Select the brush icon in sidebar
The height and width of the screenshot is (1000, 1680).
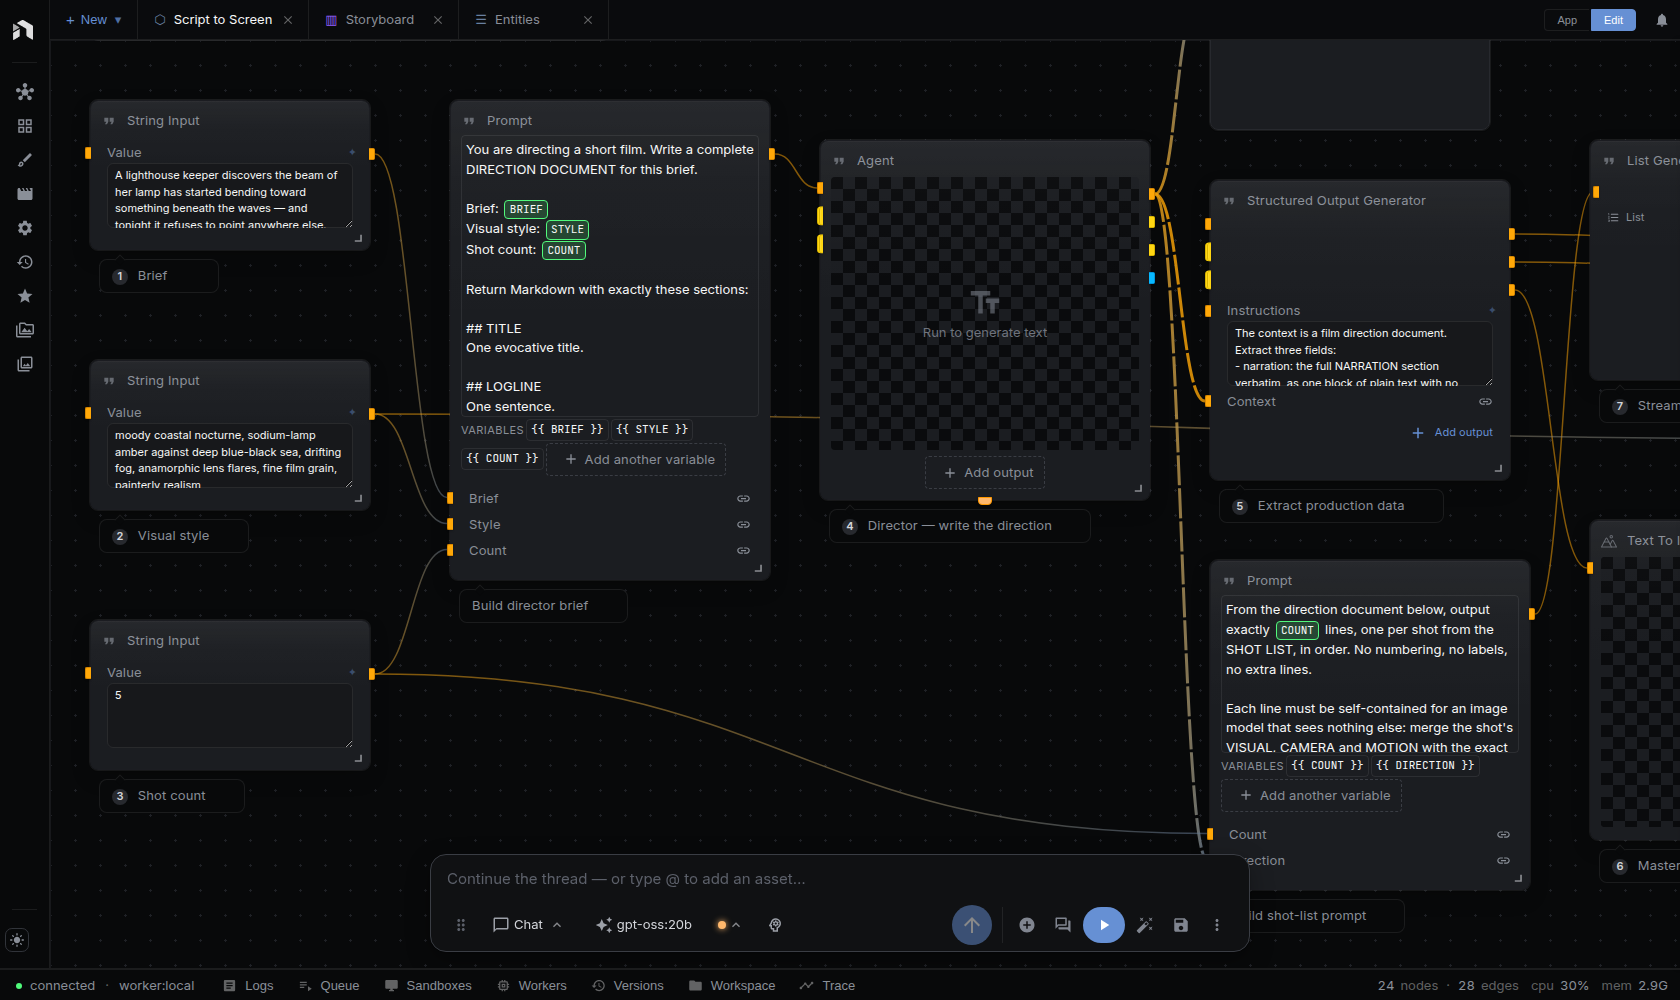tap(25, 160)
